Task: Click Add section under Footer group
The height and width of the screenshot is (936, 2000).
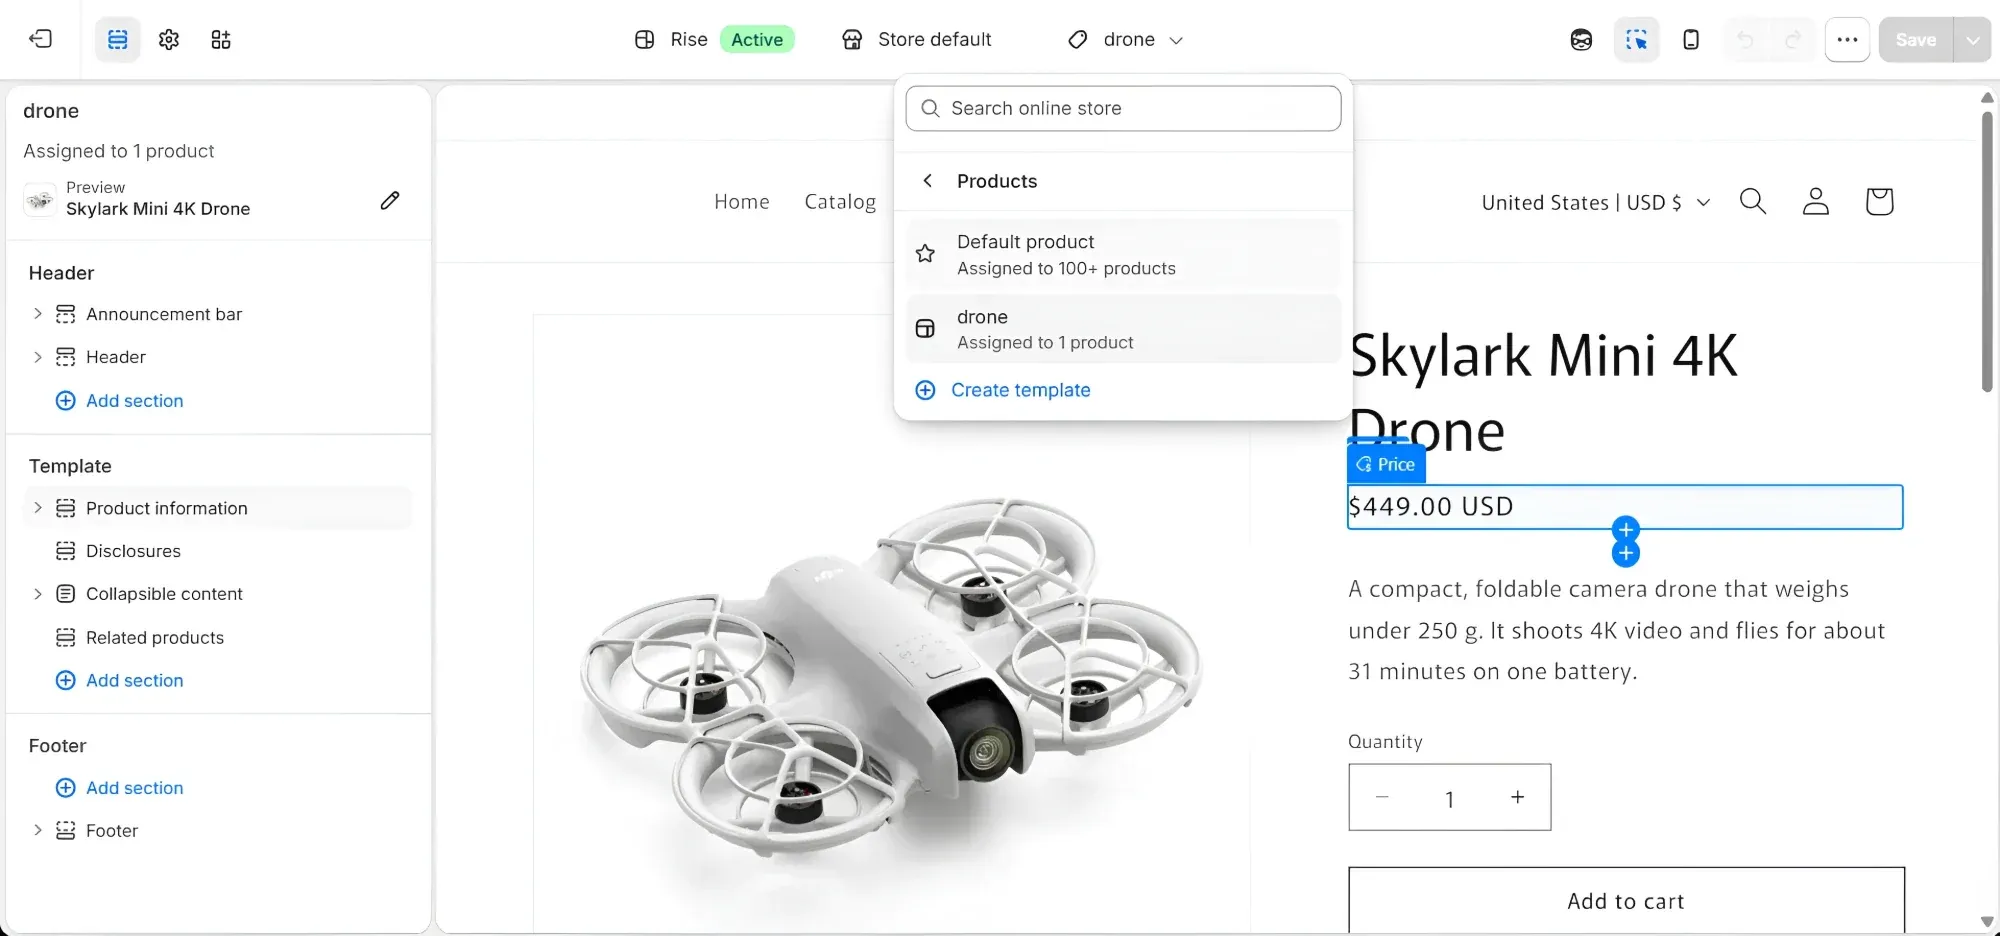Action: point(120,788)
